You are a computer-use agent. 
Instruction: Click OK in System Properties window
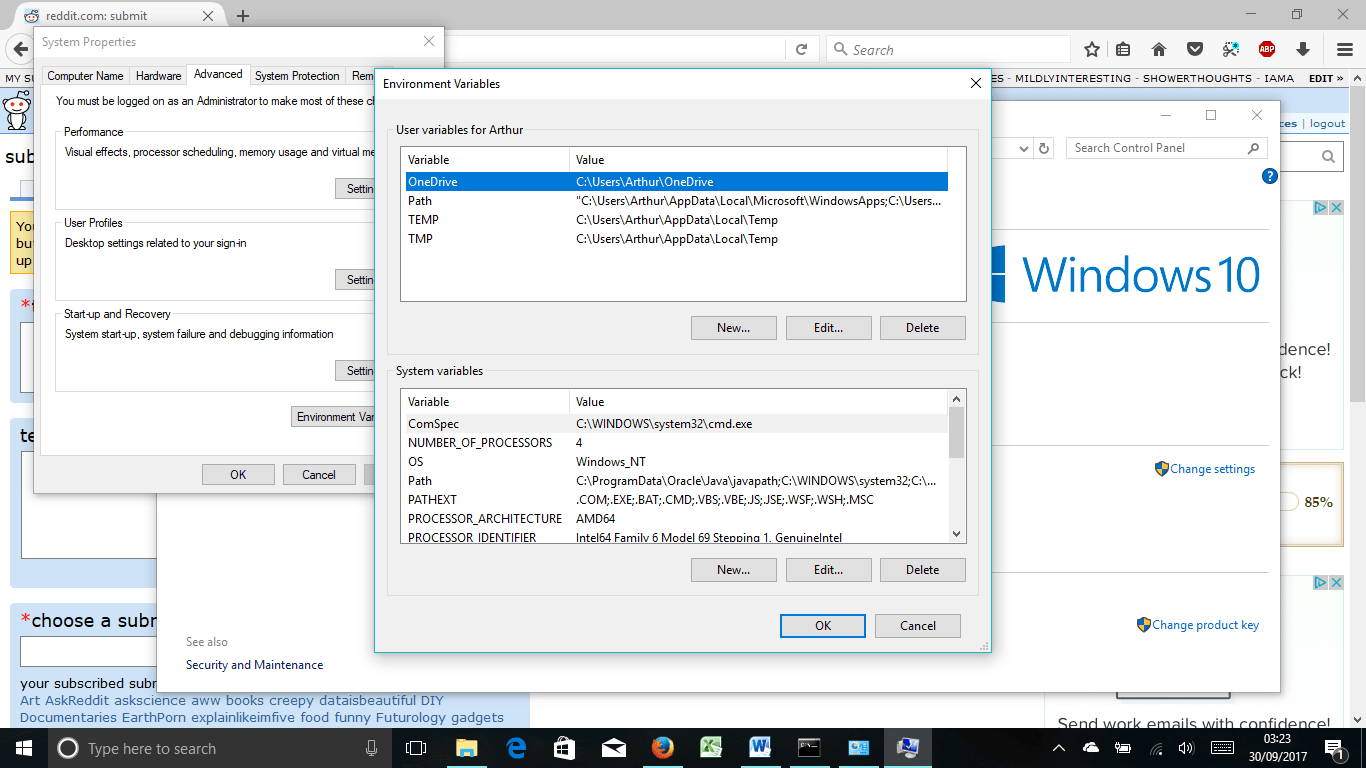click(x=238, y=475)
